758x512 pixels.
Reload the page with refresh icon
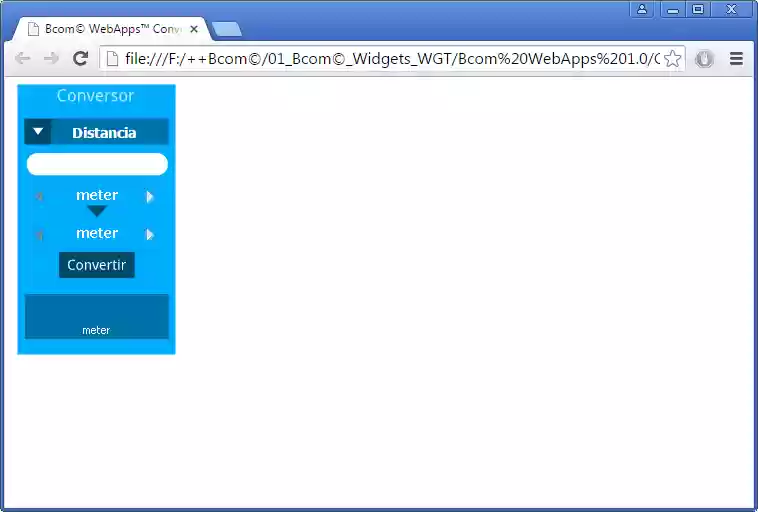[80, 59]
